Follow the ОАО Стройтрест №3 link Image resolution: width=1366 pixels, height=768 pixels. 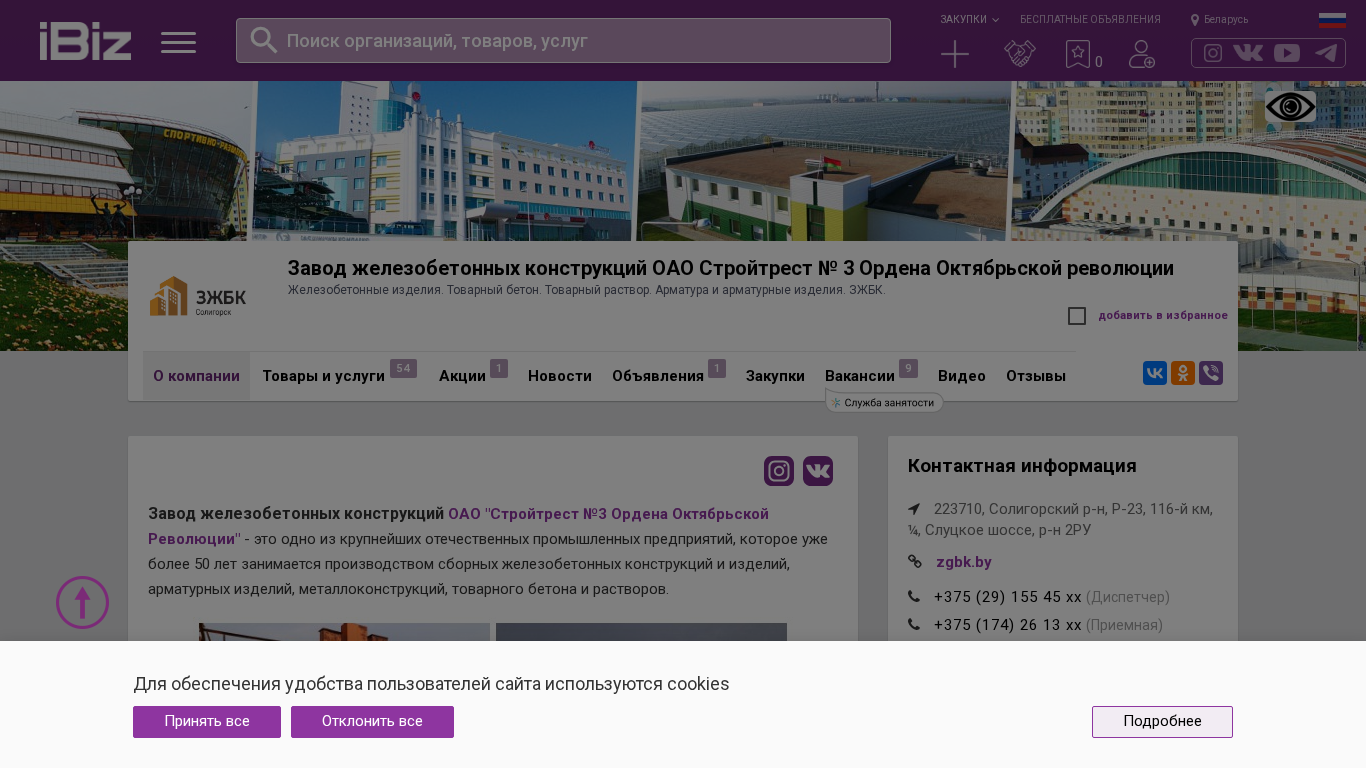coord(459,526)
